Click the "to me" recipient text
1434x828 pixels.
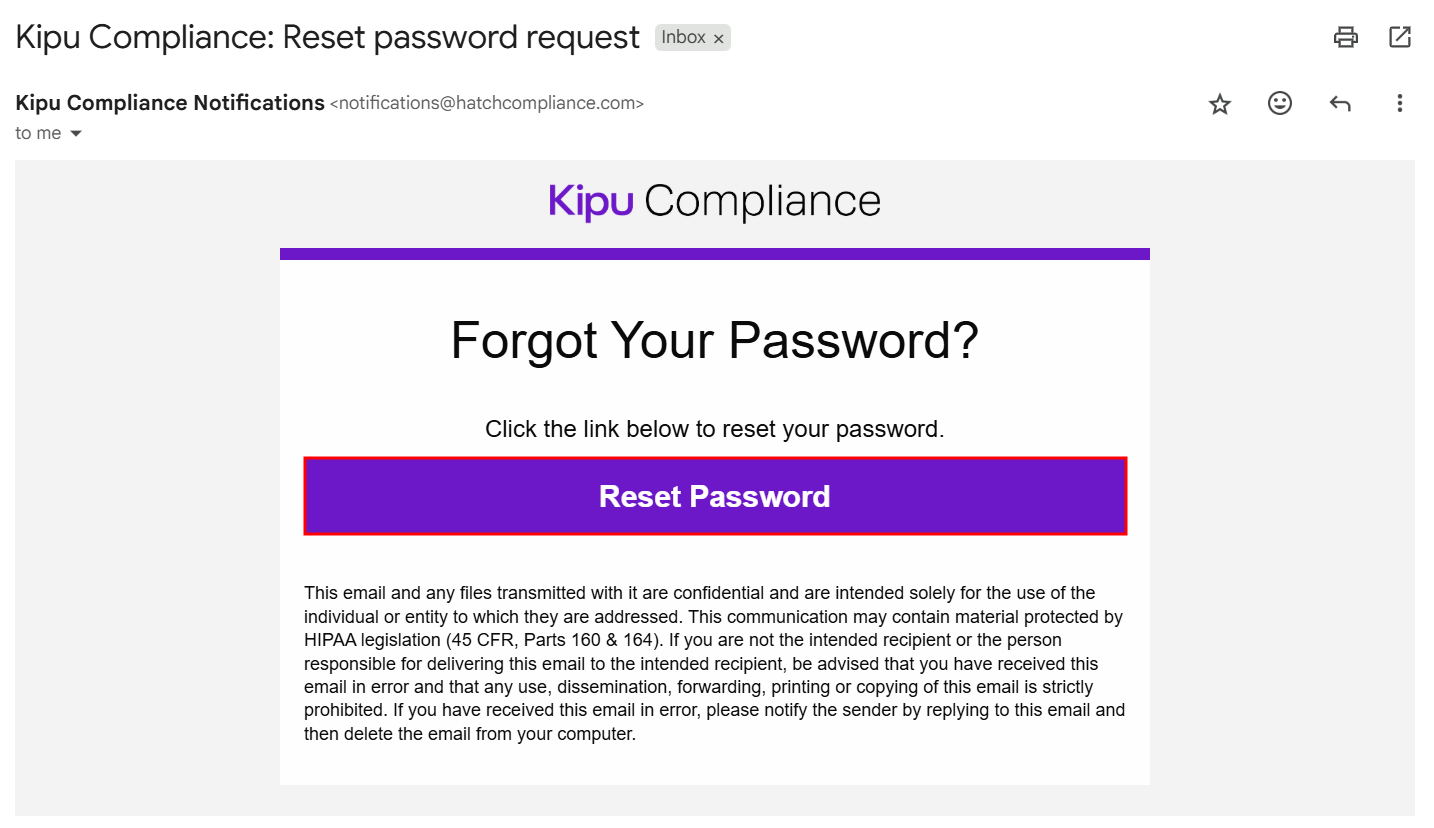(x=38, y=134)
